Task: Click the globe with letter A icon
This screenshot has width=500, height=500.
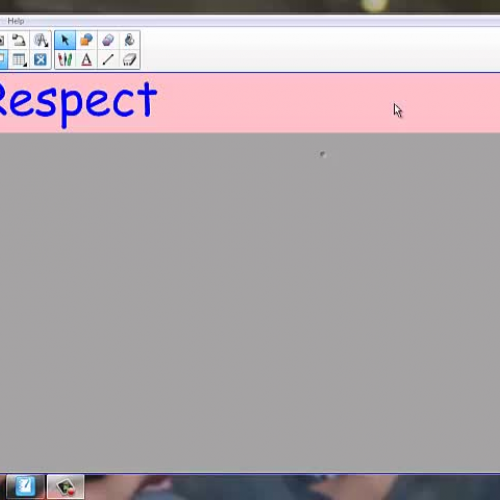Action: tap(41, 40)
